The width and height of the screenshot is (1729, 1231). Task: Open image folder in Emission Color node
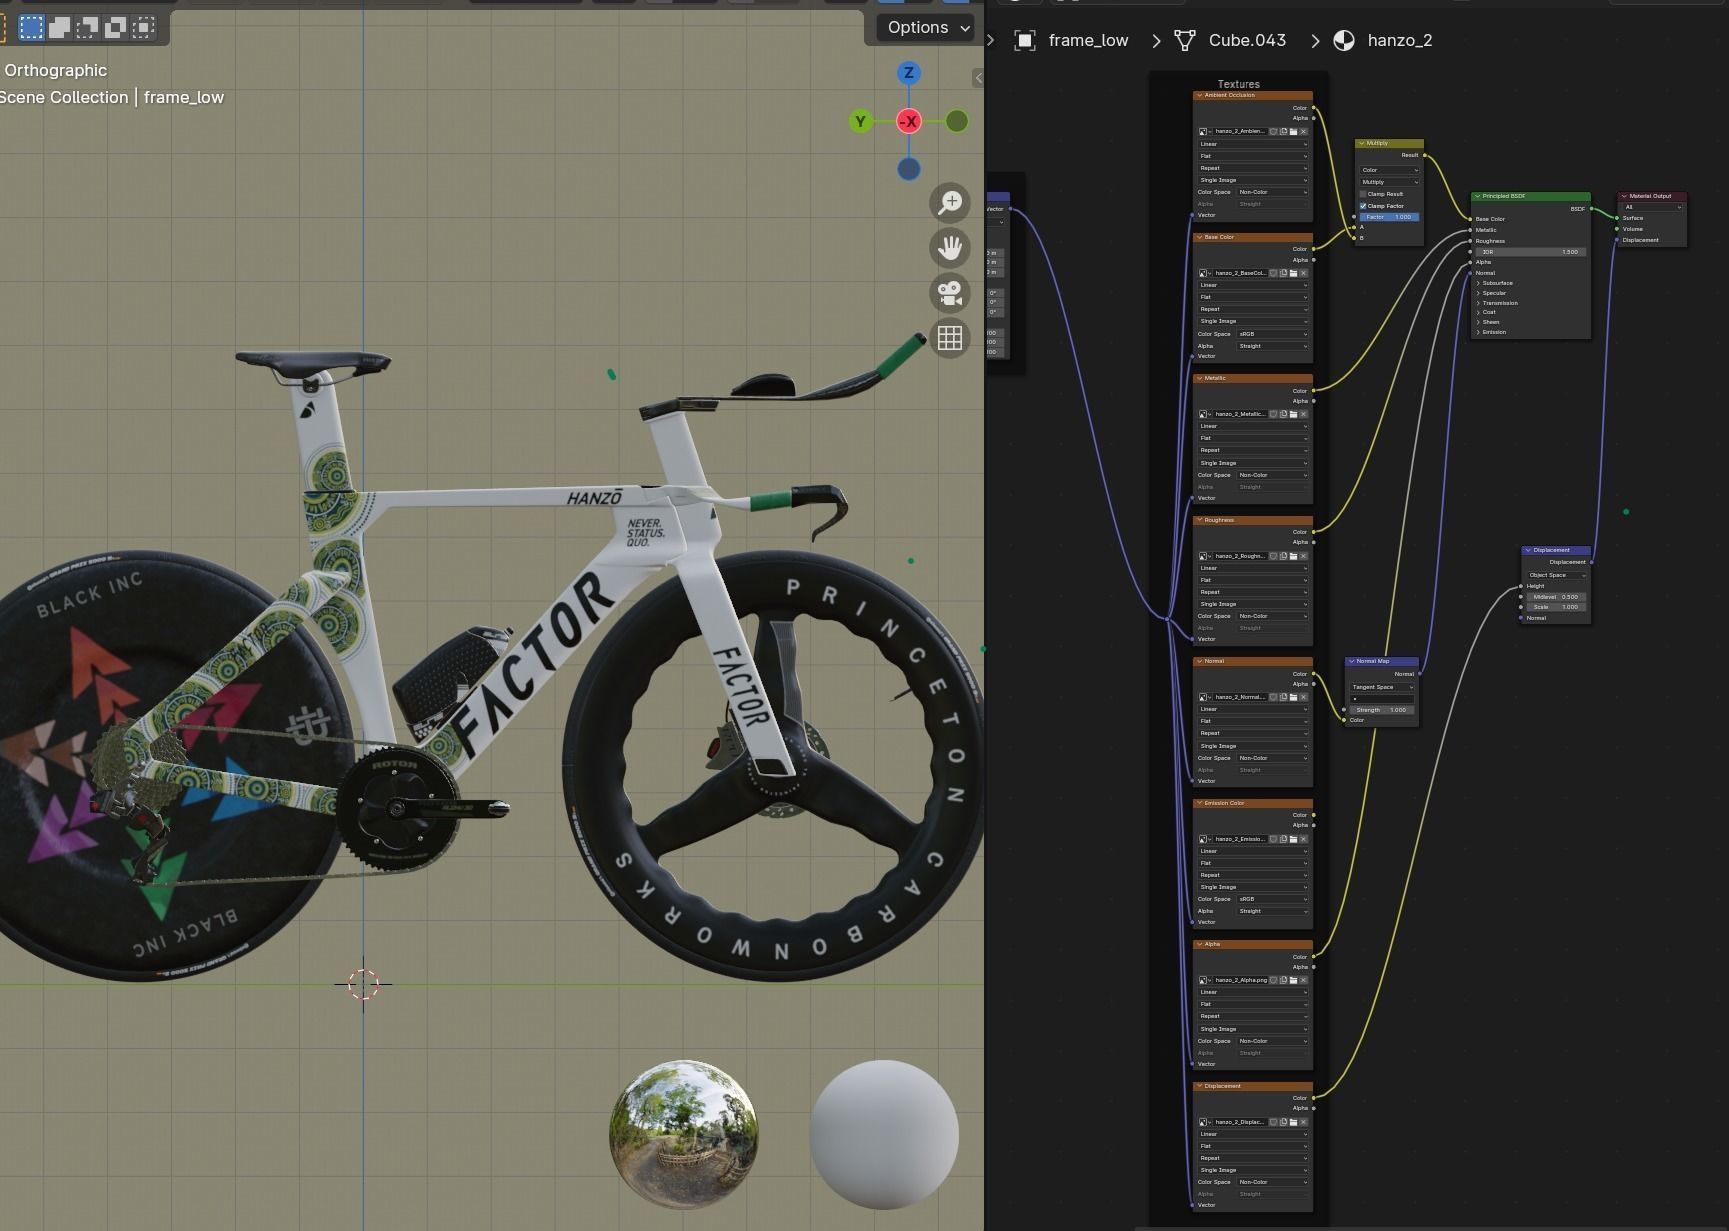(1293, 839)
